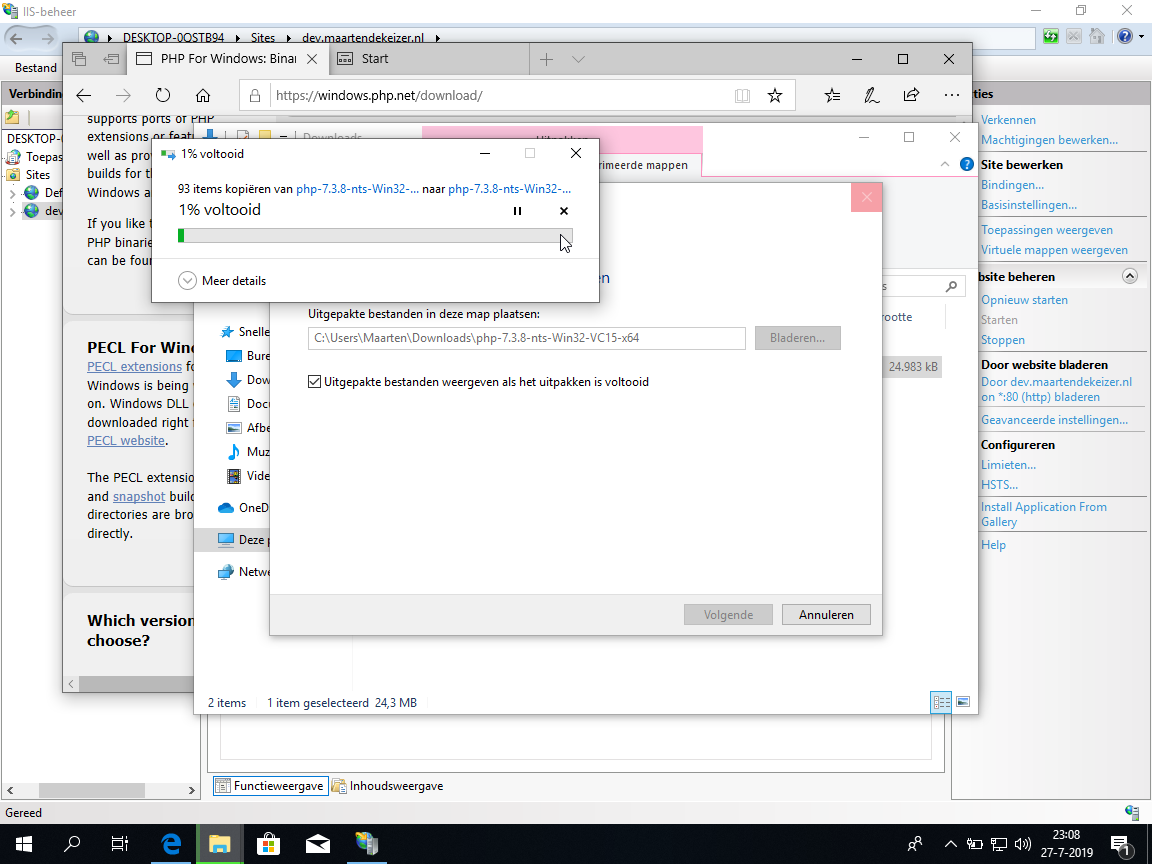Image resolution: width=1152 pixels, height=864 pixels.
Task: Click 'Geavanceerde instellingen...' link
Action: point(1054,420)
